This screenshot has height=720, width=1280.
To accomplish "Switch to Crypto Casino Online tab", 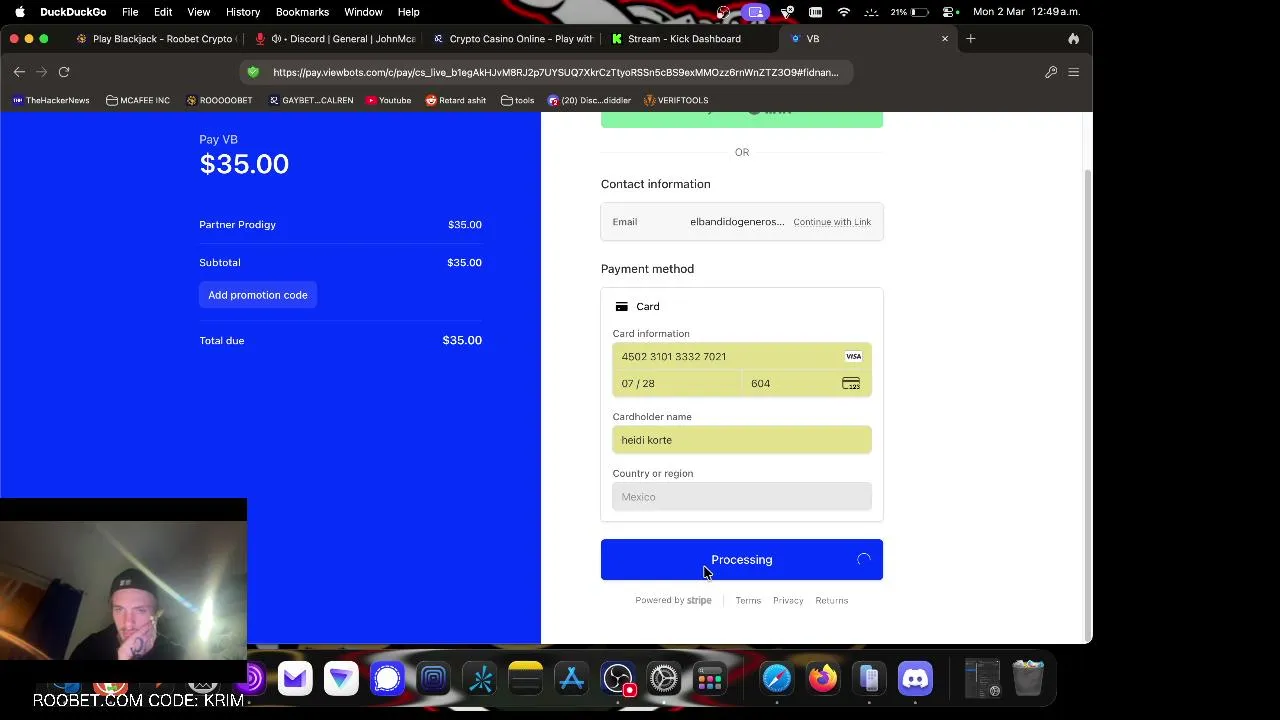I will pyautogui.click(x=513, y=39).
